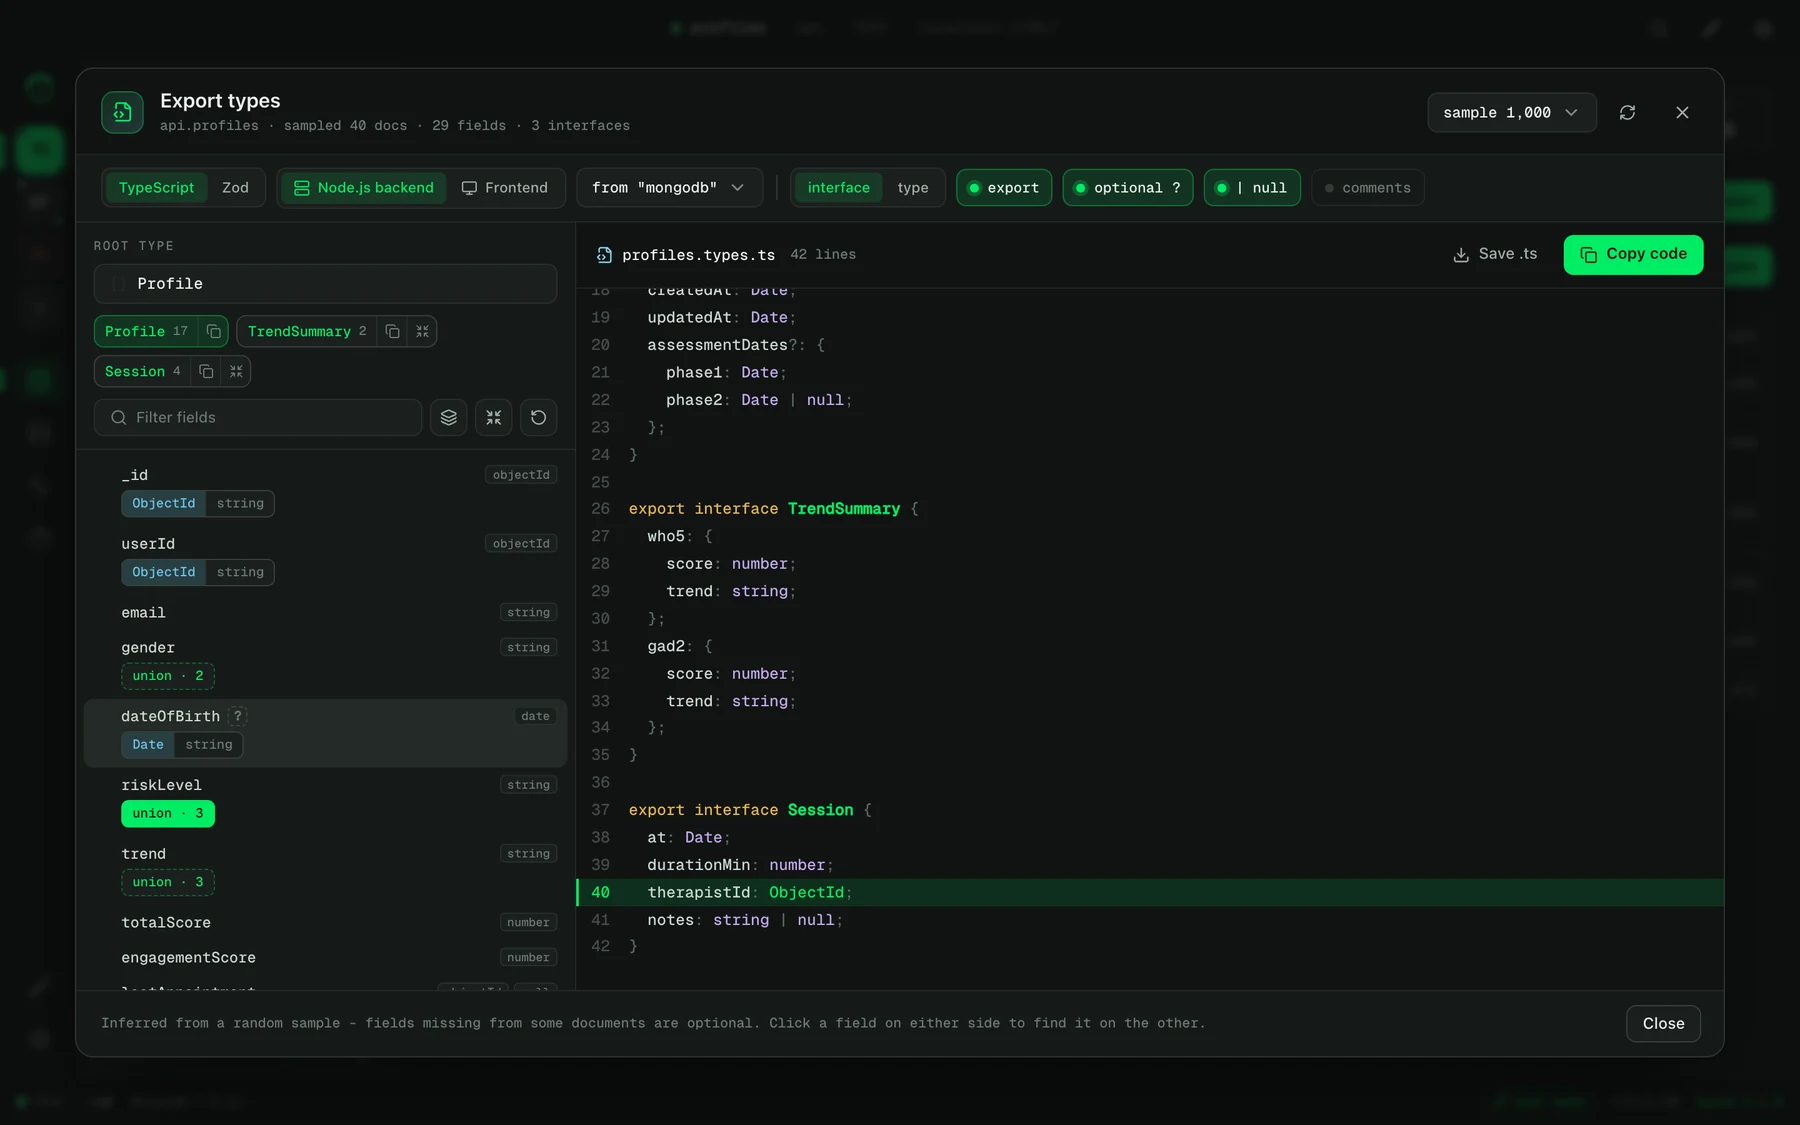This screenshot has width=1800, height=1125.
Task: Refresh the sampled documents
Action: (1627, 113)
